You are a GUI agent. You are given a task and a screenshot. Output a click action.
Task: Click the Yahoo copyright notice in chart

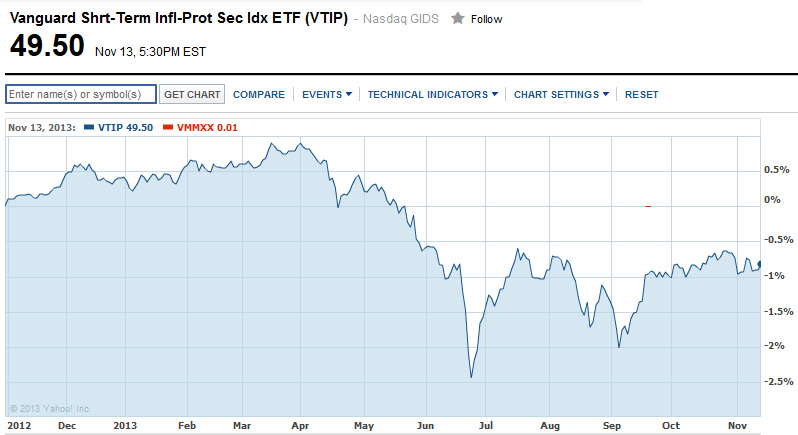(x=50, y=408)
